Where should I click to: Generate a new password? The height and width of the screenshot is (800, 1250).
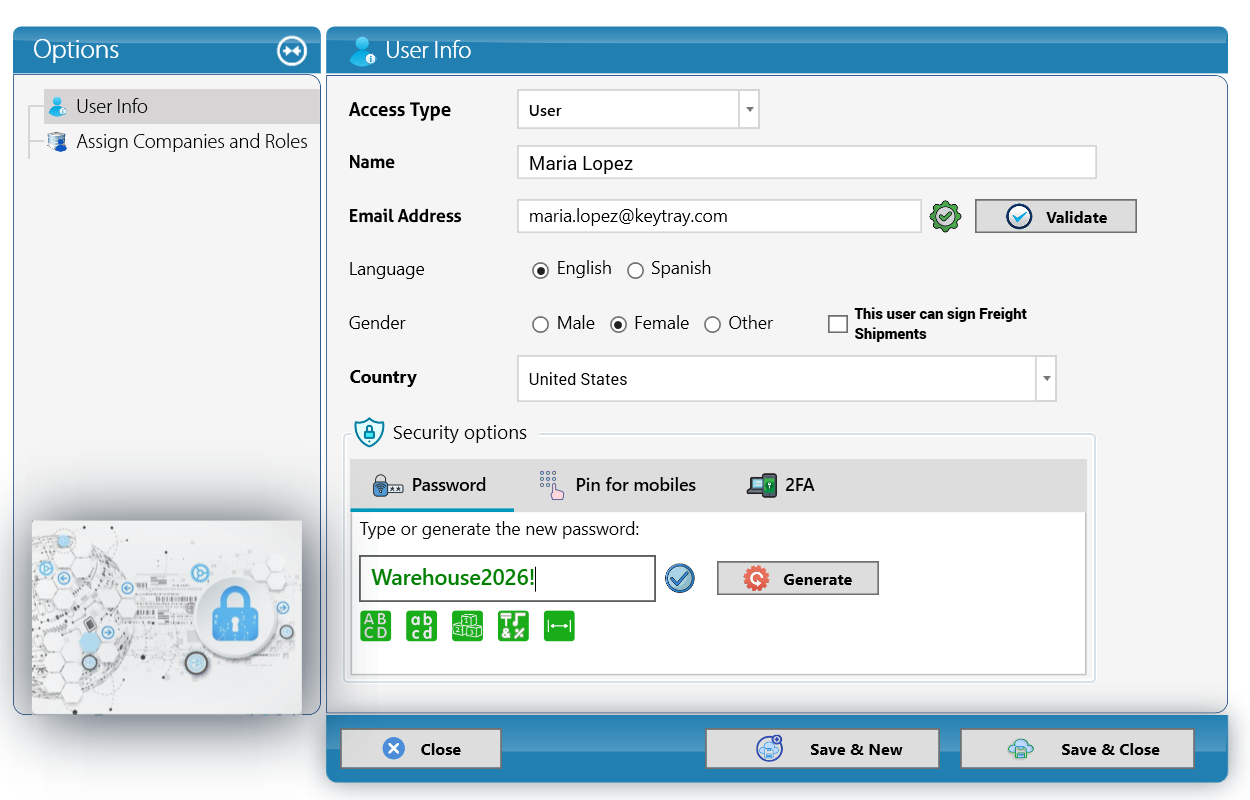click(x=798, y=579)
